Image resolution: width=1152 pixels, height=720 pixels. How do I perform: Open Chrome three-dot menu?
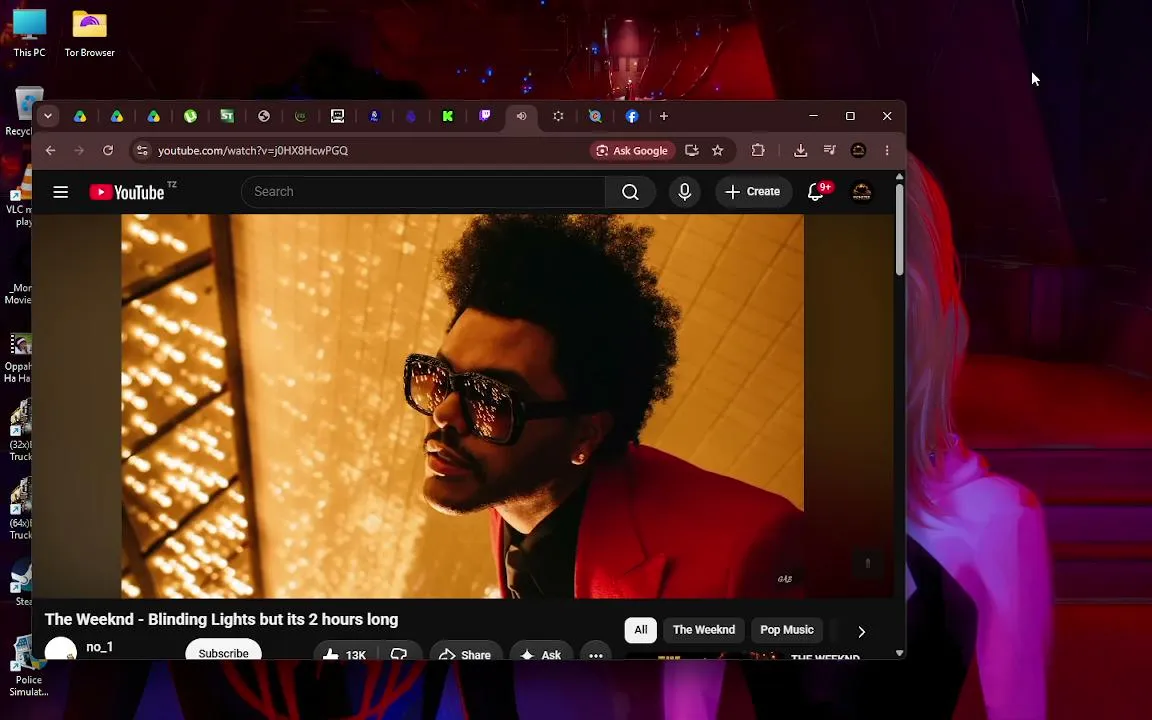point(887,151)
